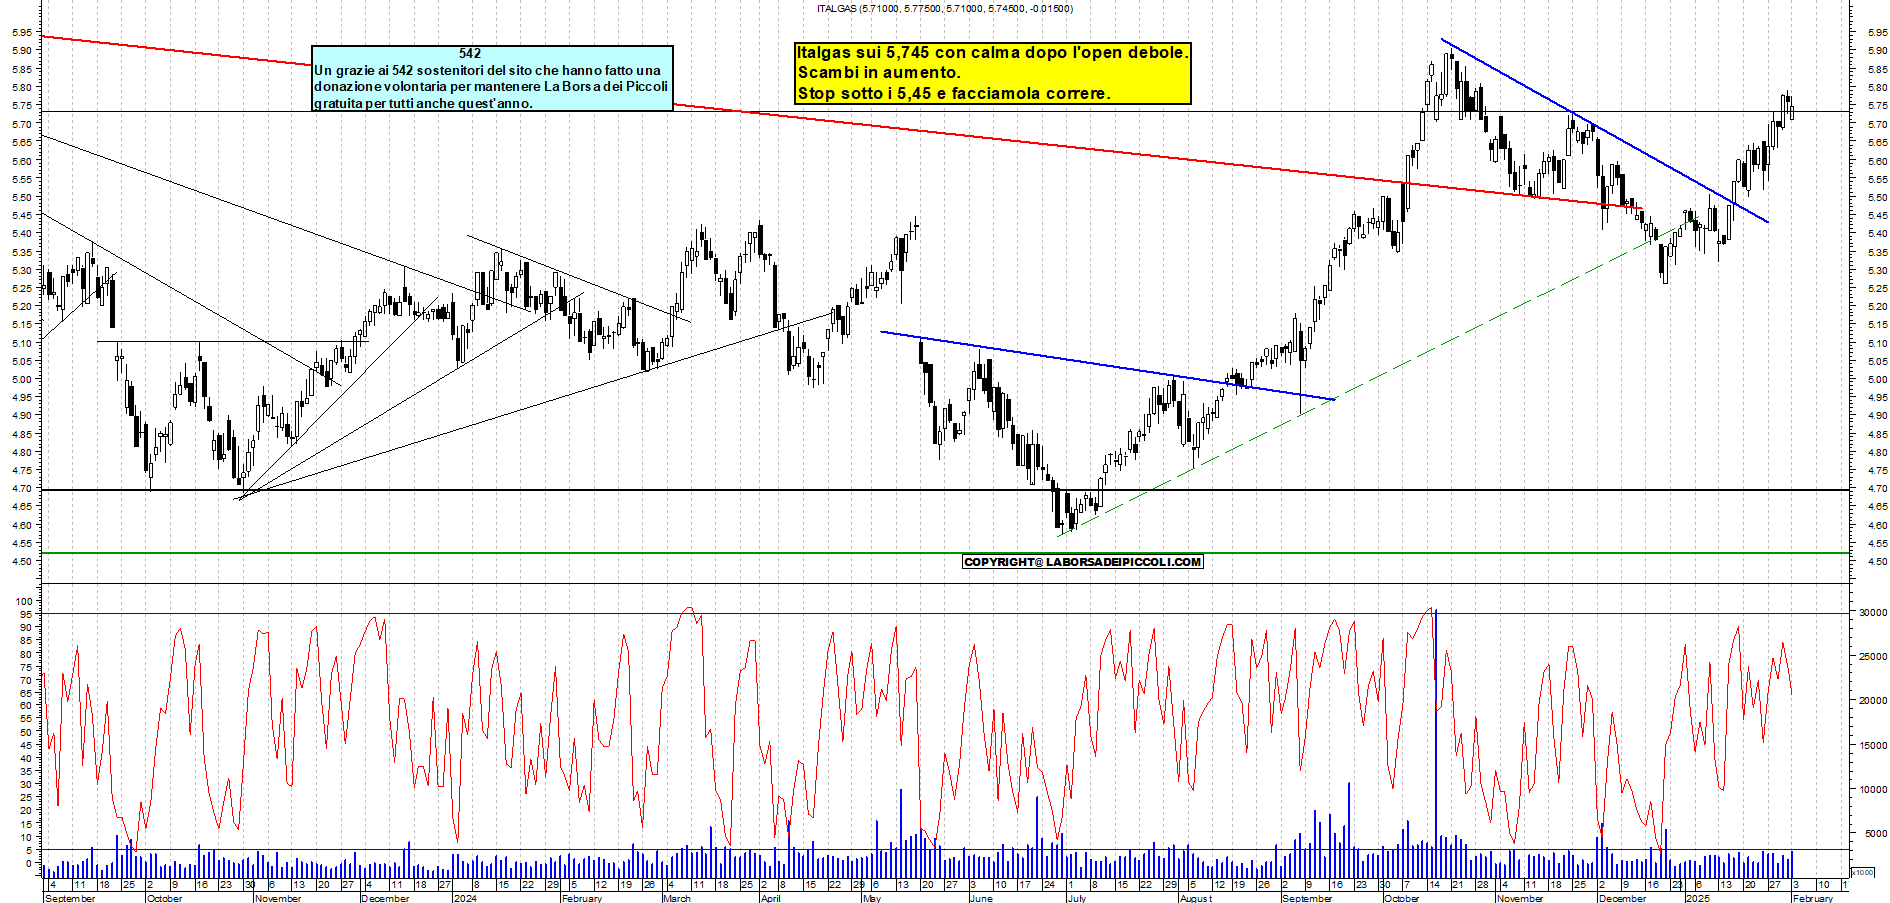Click the yellow note line "Scambi in aumento."

coord(879,73)
